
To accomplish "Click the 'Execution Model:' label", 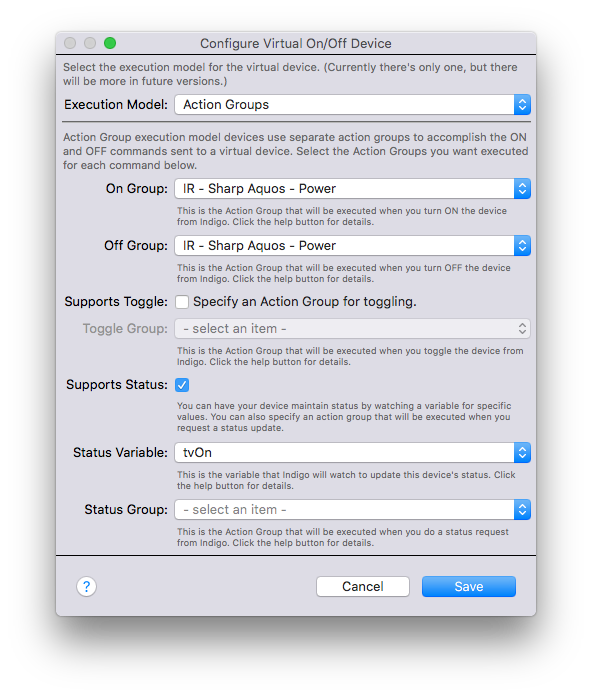I will pyautogui.click(x=116, y=105).
